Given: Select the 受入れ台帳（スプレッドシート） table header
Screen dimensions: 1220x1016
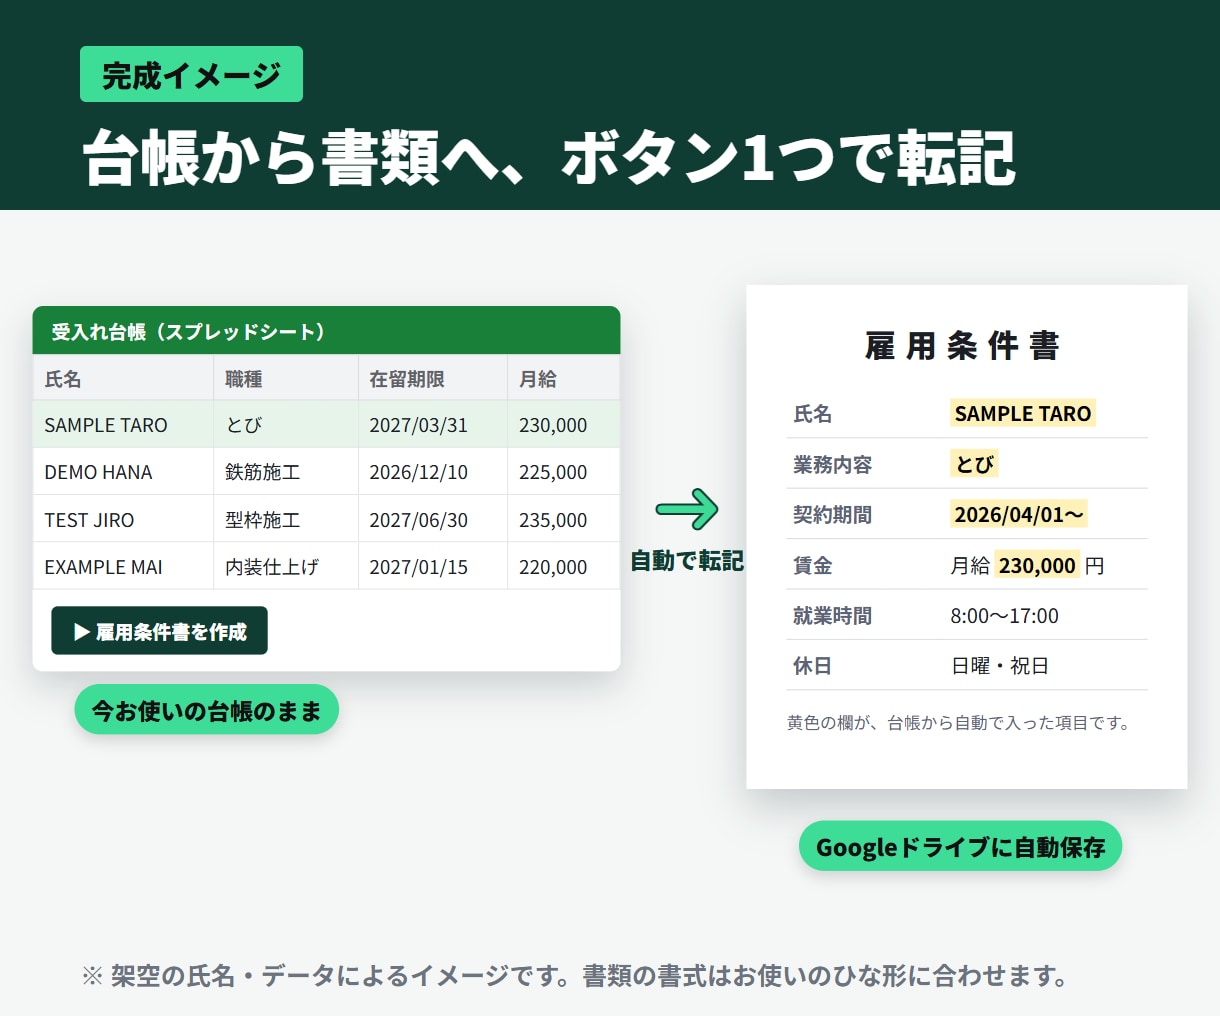Looking at the screenshot, I should [326, 331].
